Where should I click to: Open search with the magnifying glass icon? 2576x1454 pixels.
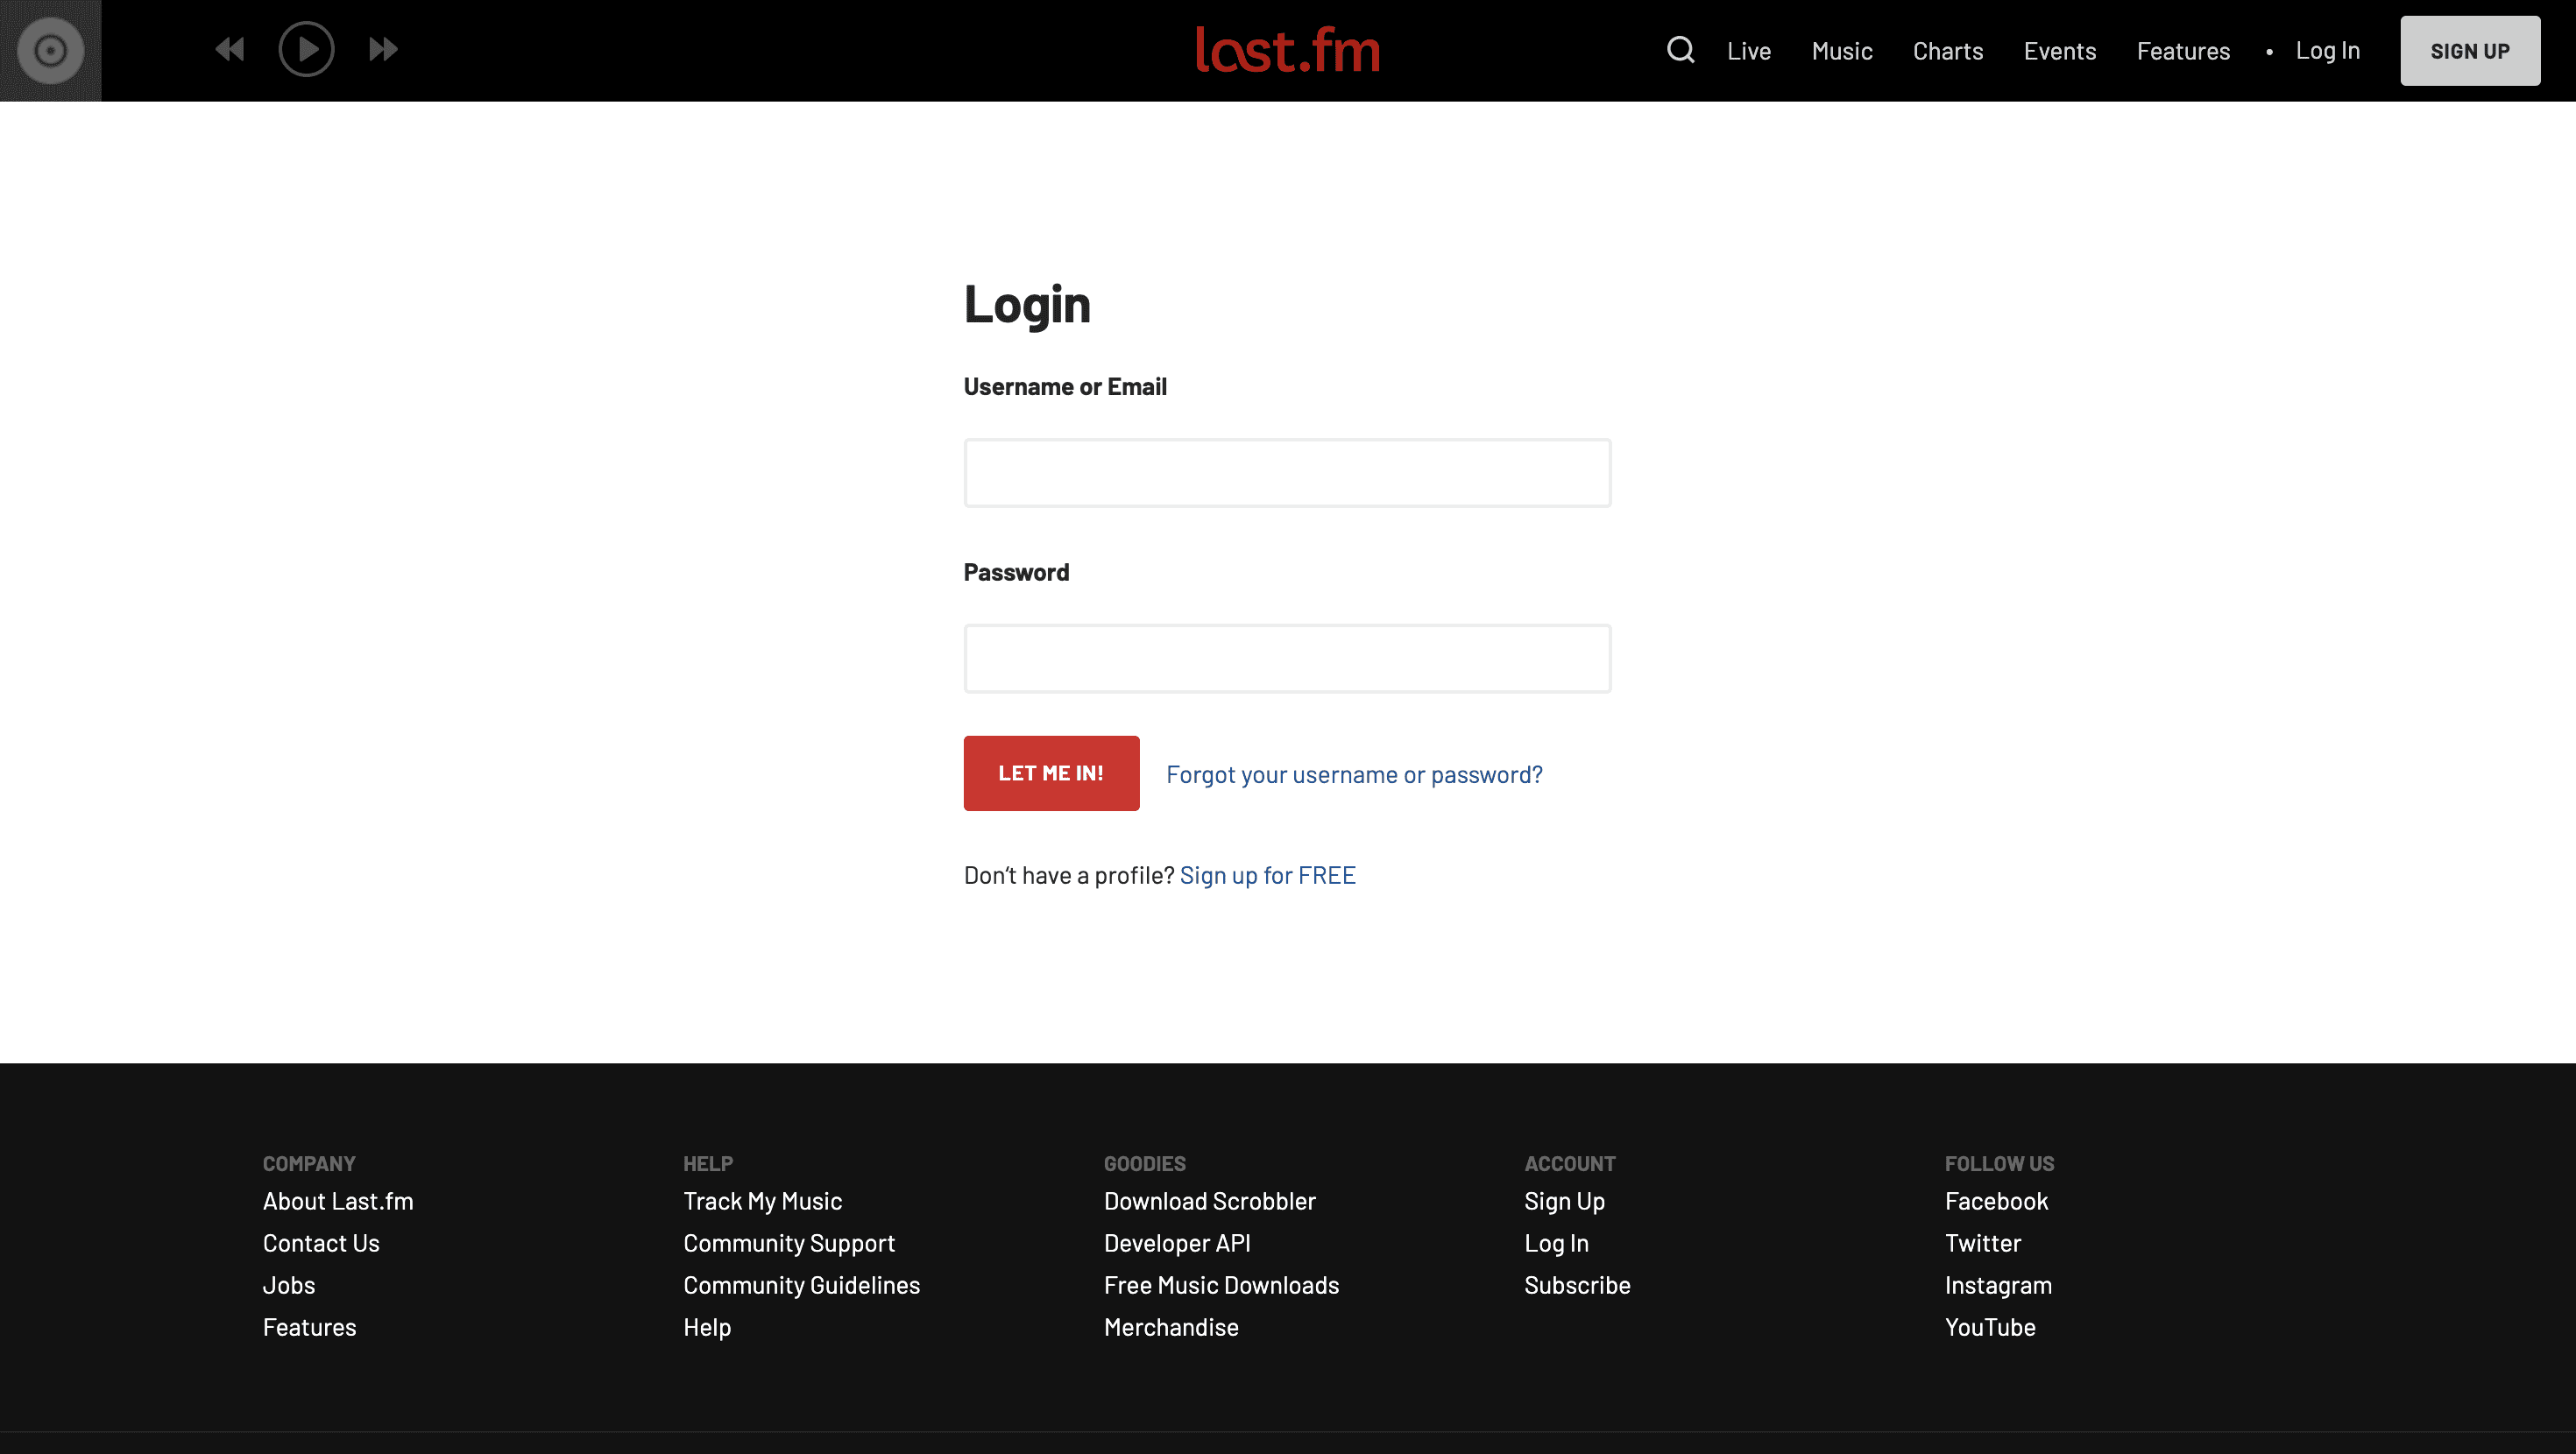point(1680,50)
